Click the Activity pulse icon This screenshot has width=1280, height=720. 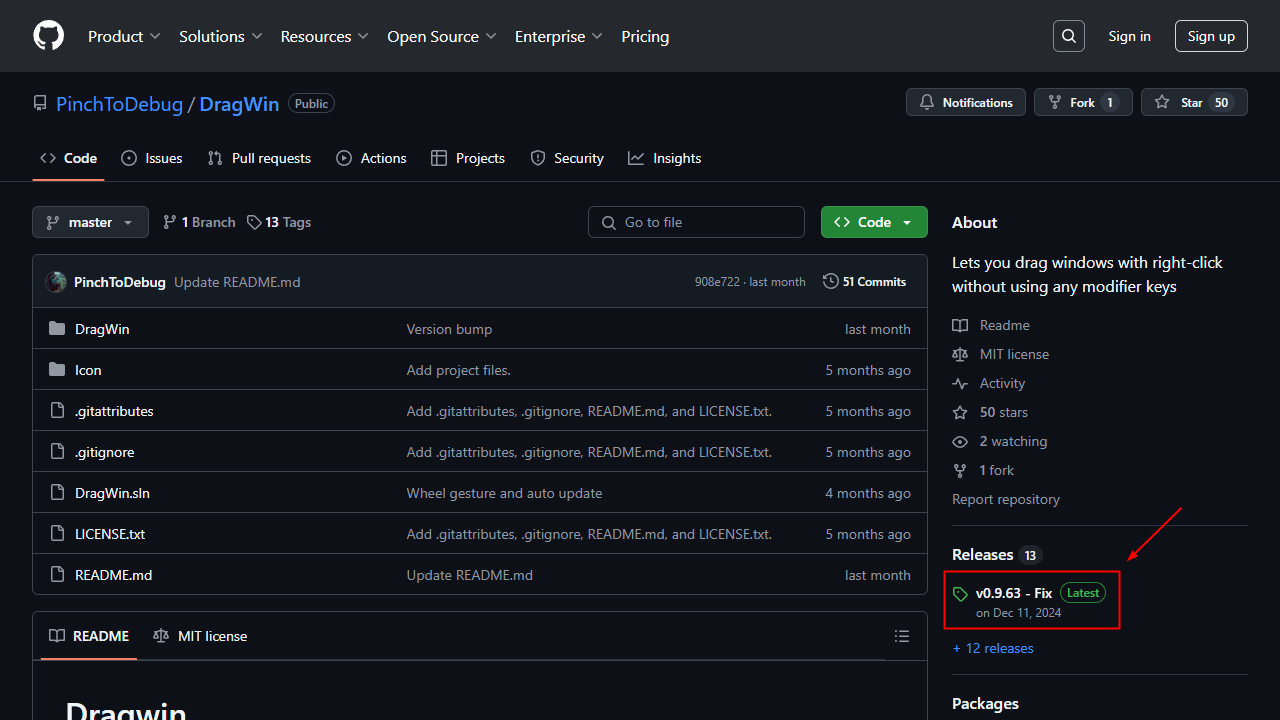[960, 383]
